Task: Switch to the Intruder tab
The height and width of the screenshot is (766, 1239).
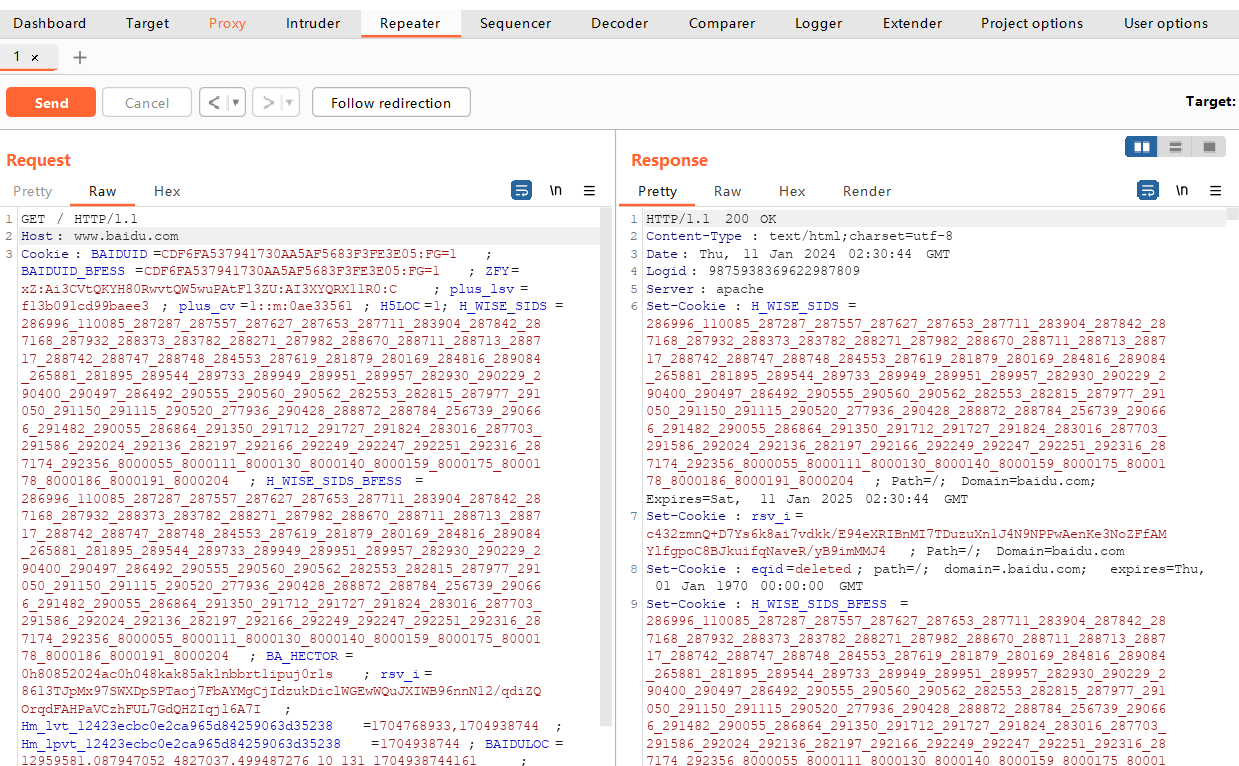Action: (x=313, y=23)
